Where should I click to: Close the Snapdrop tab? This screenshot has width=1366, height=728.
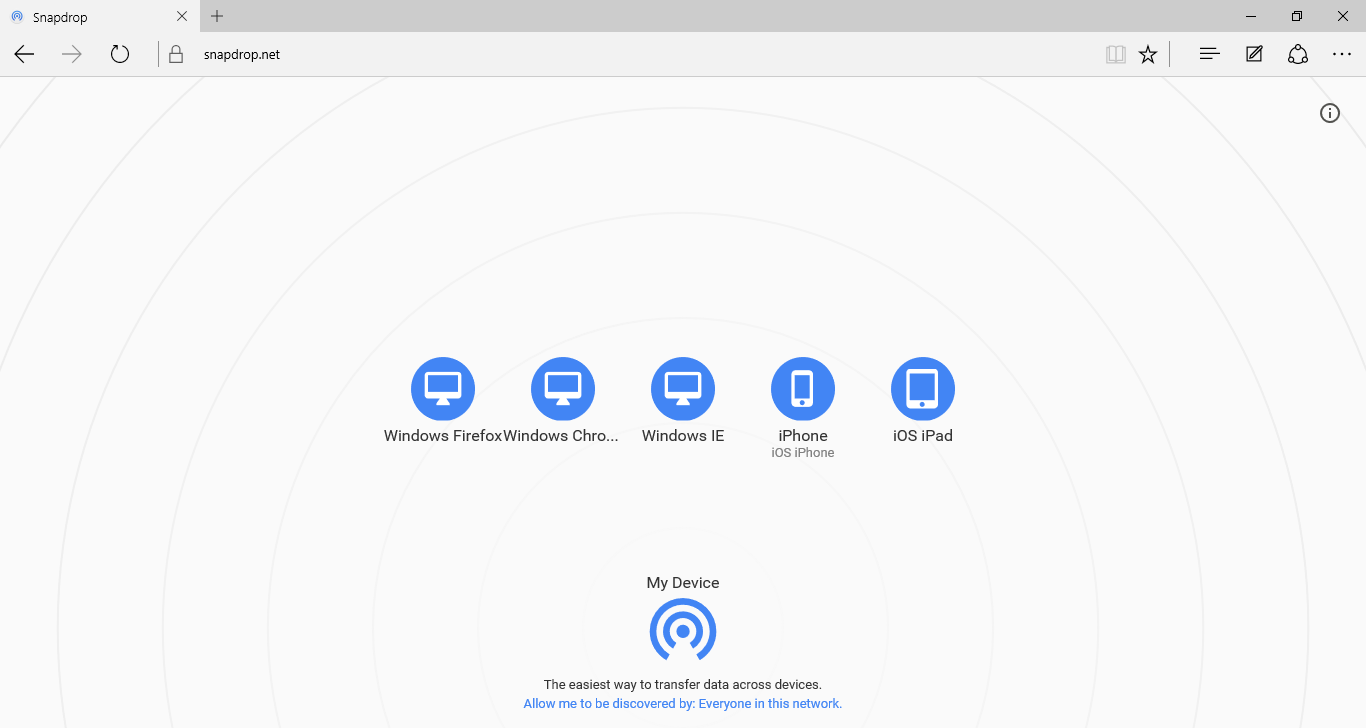tap(182, 16)
